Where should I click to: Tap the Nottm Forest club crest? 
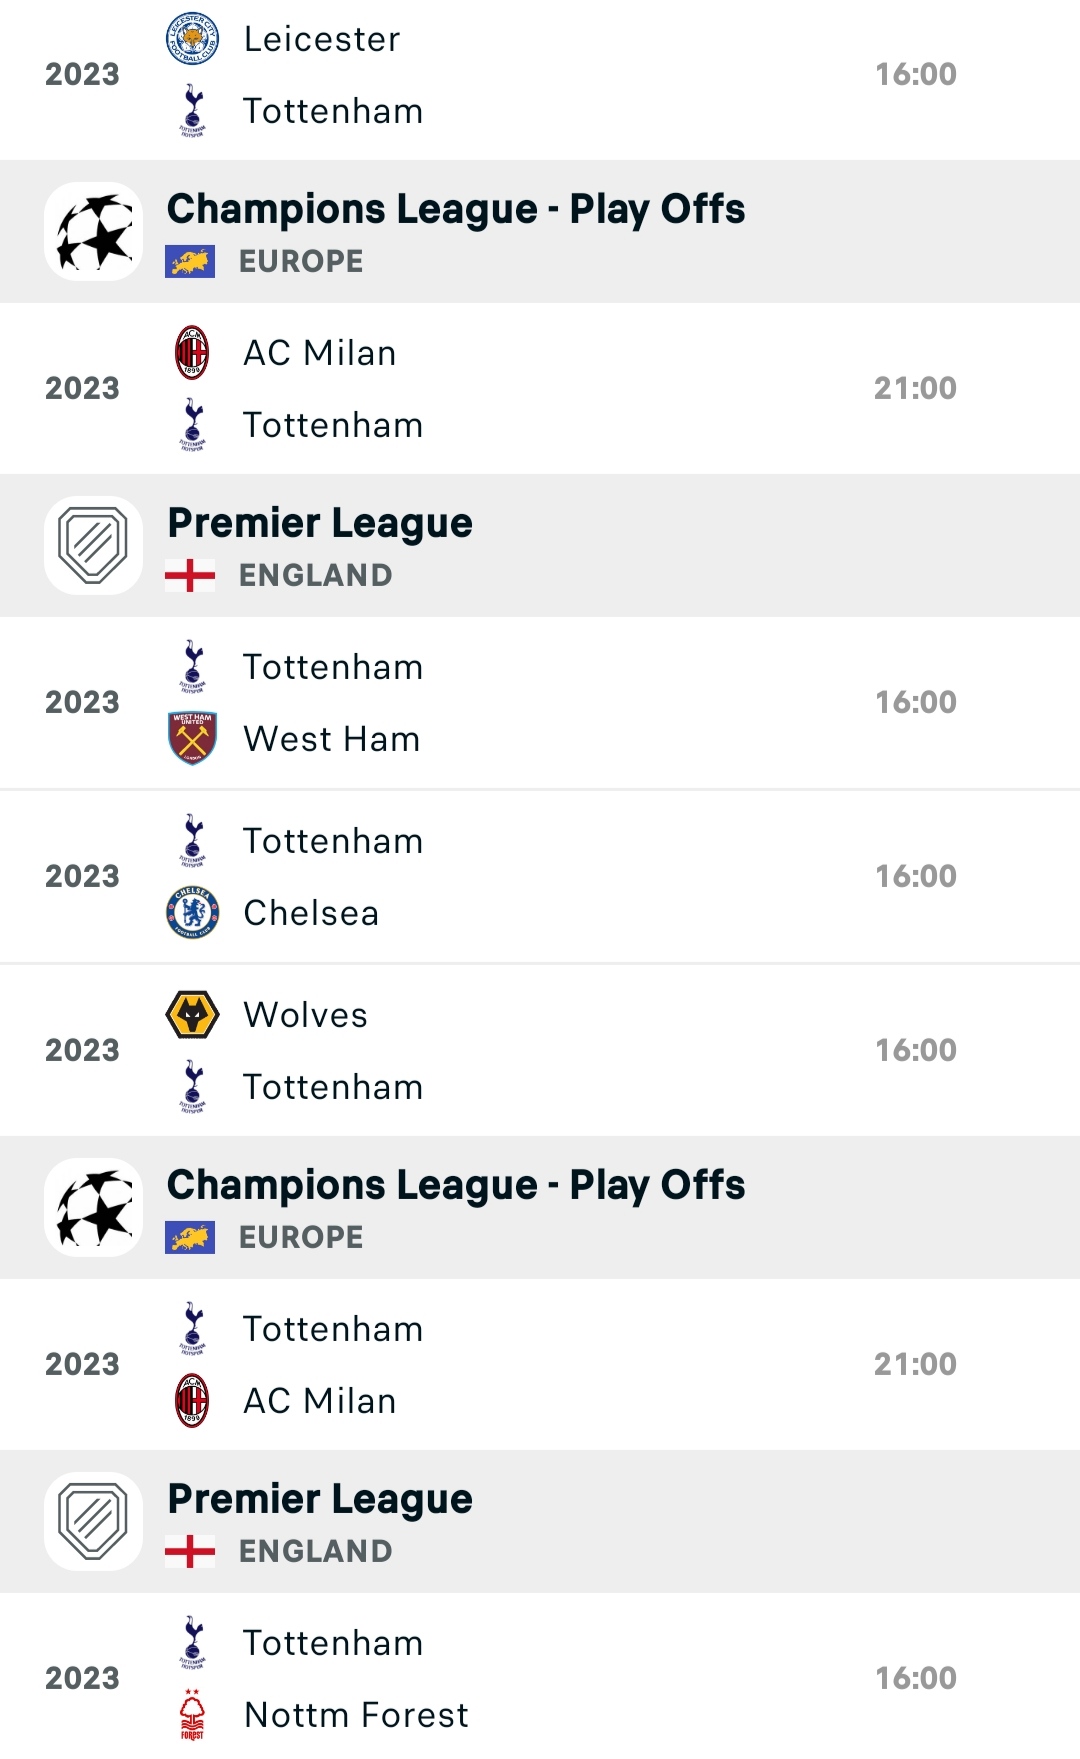click(x=192, y=1715)
